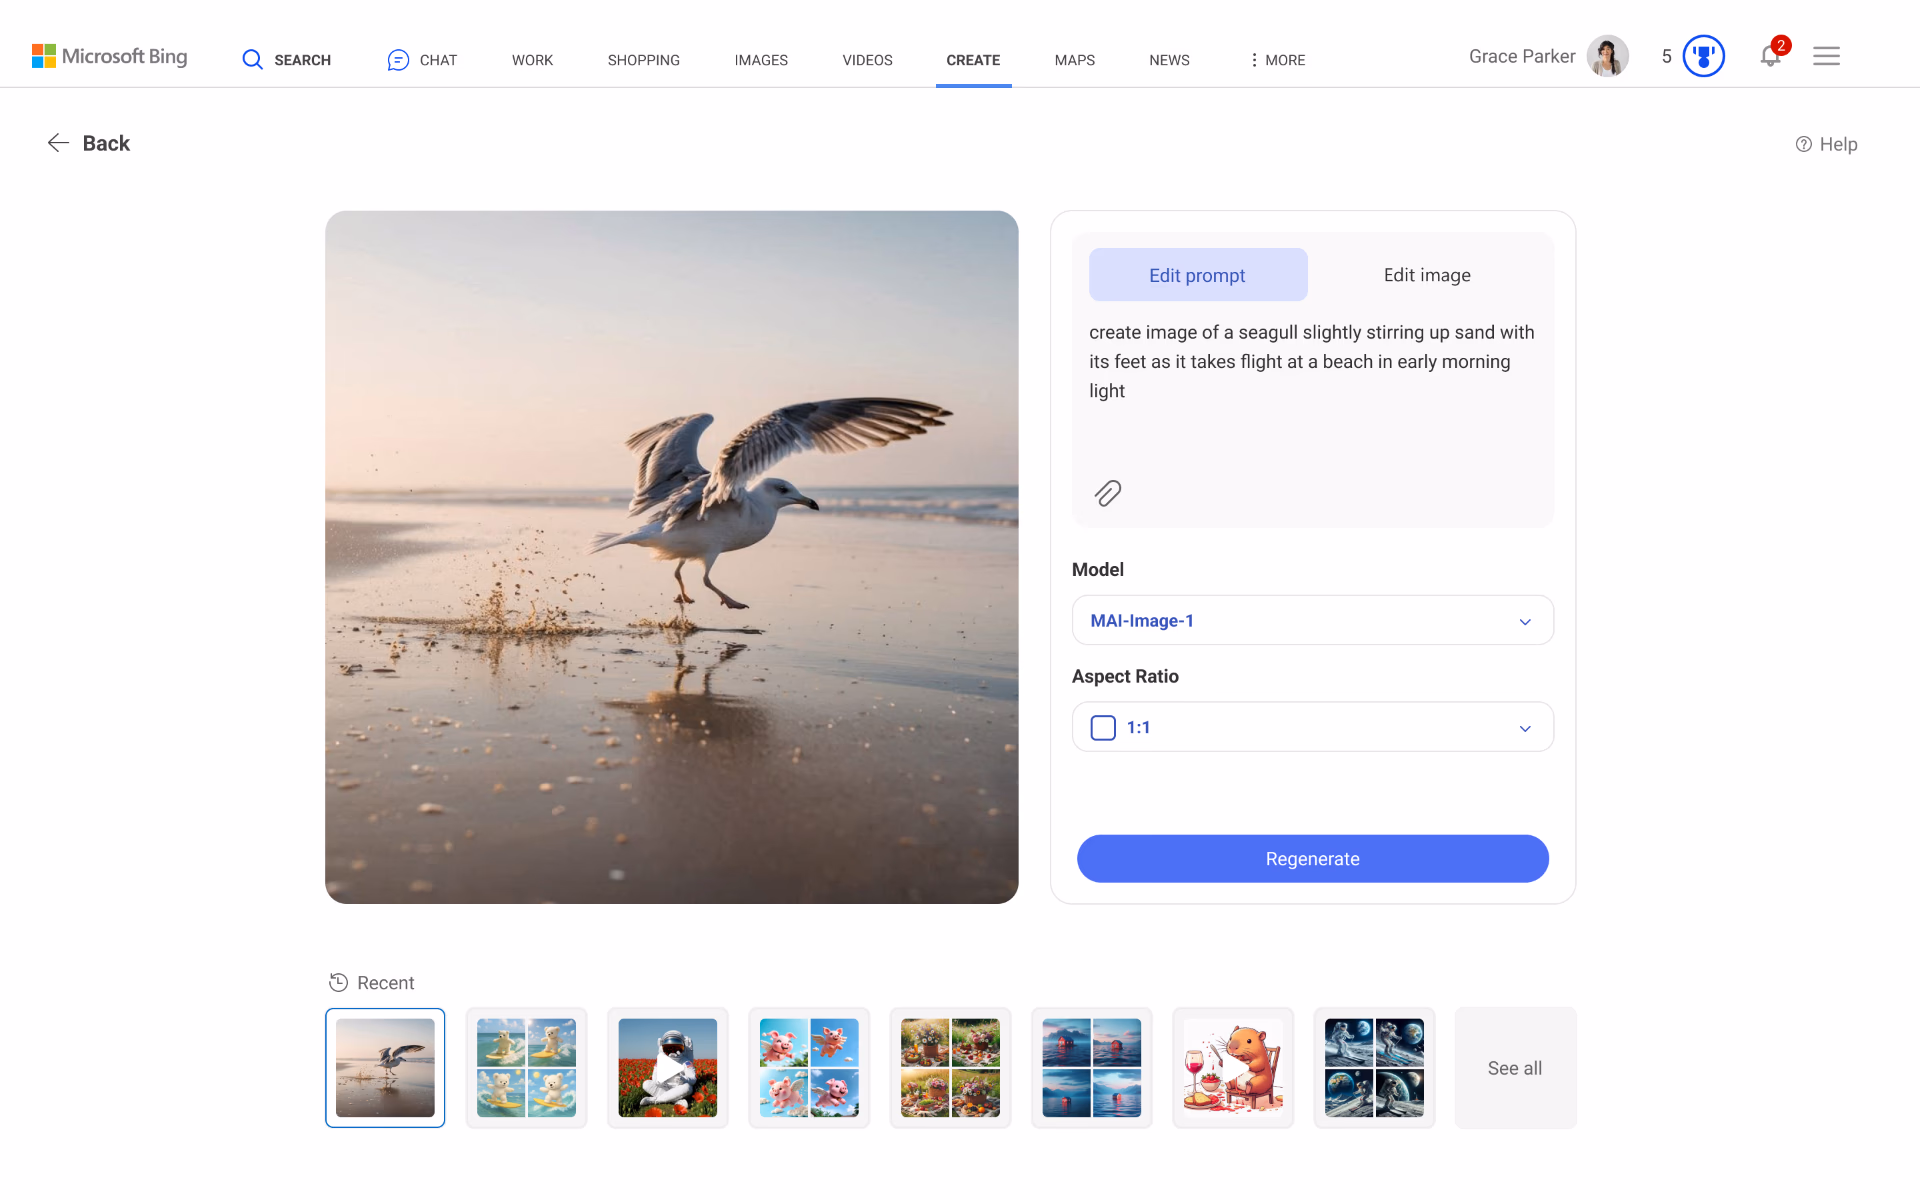
Task: Switch to the Edit image toggle
Action: coord(1426,275)
